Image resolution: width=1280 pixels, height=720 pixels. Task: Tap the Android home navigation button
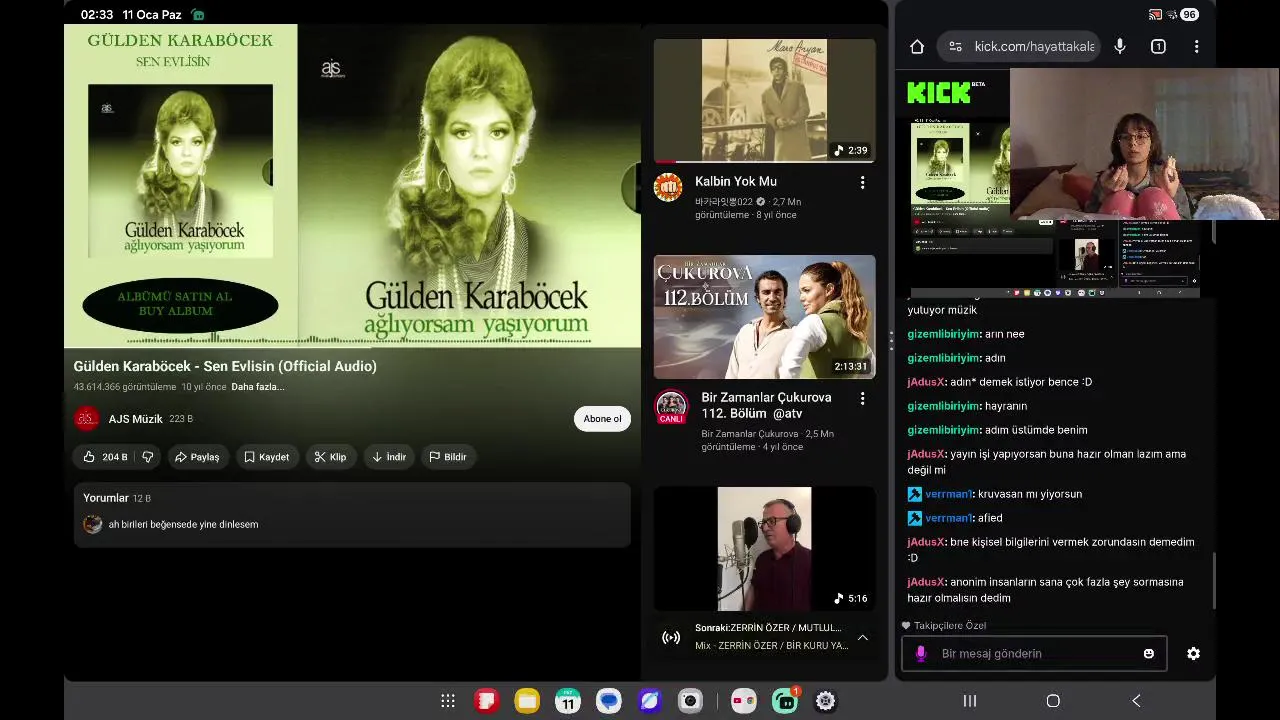(x=1053, y=701)
